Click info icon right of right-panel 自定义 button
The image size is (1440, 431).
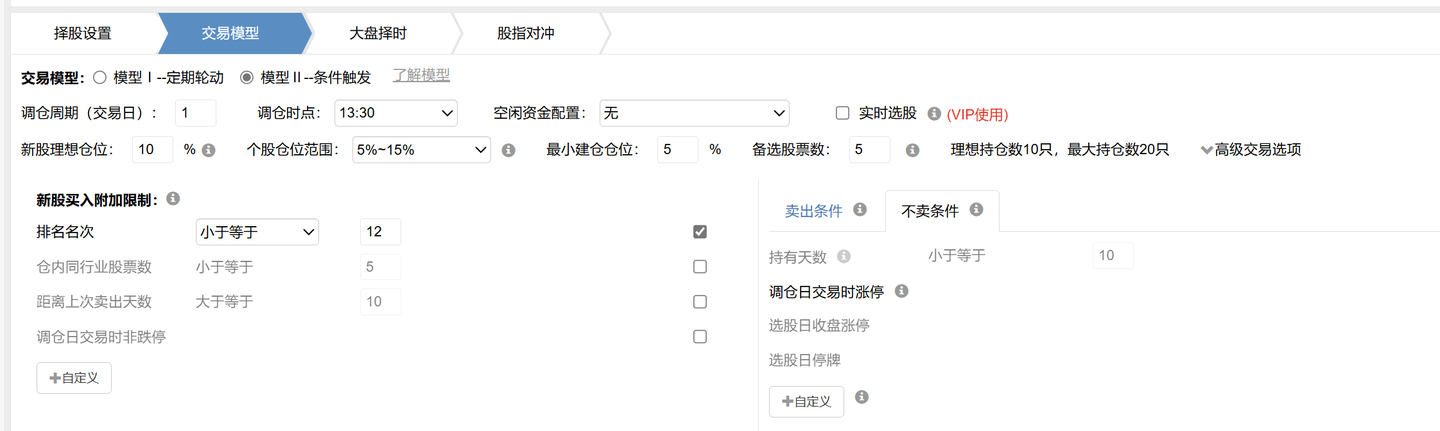[862, 397]
